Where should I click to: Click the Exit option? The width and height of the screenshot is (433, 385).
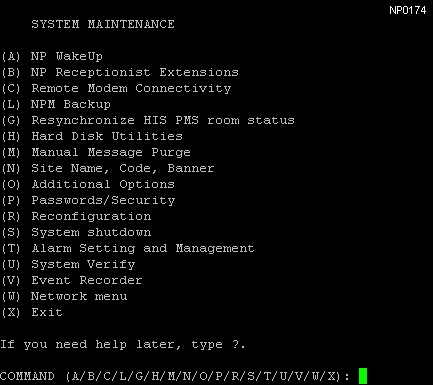(32, 312)
